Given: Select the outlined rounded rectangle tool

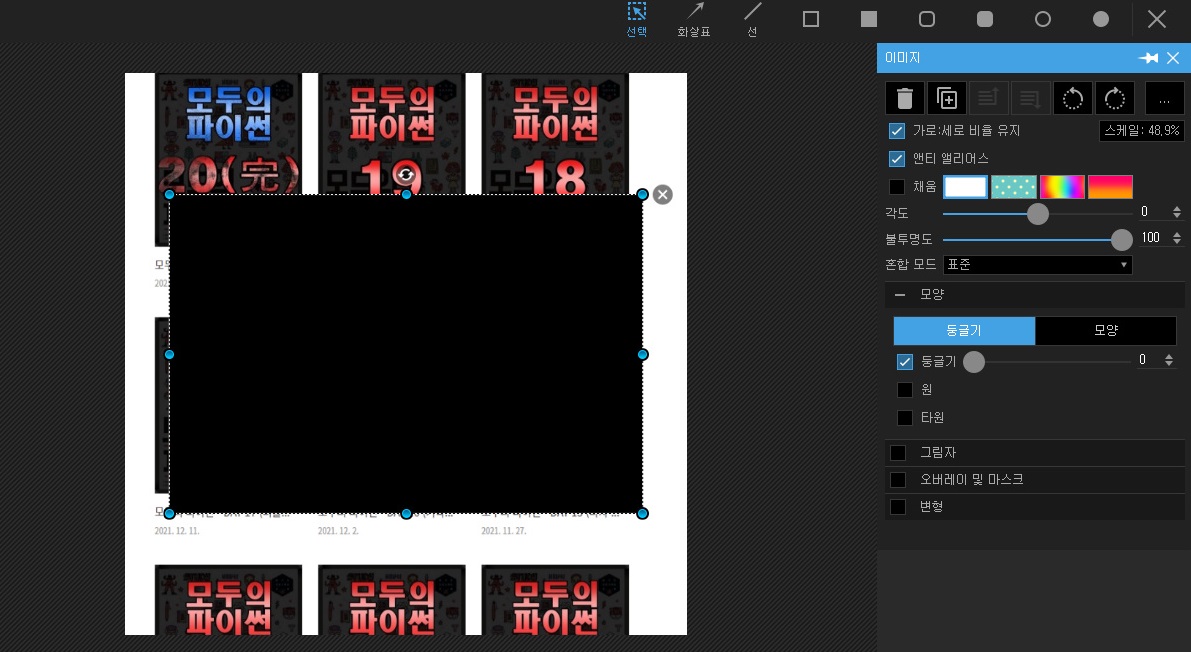Looking at the screenshot, I should (x=927, y=19).
